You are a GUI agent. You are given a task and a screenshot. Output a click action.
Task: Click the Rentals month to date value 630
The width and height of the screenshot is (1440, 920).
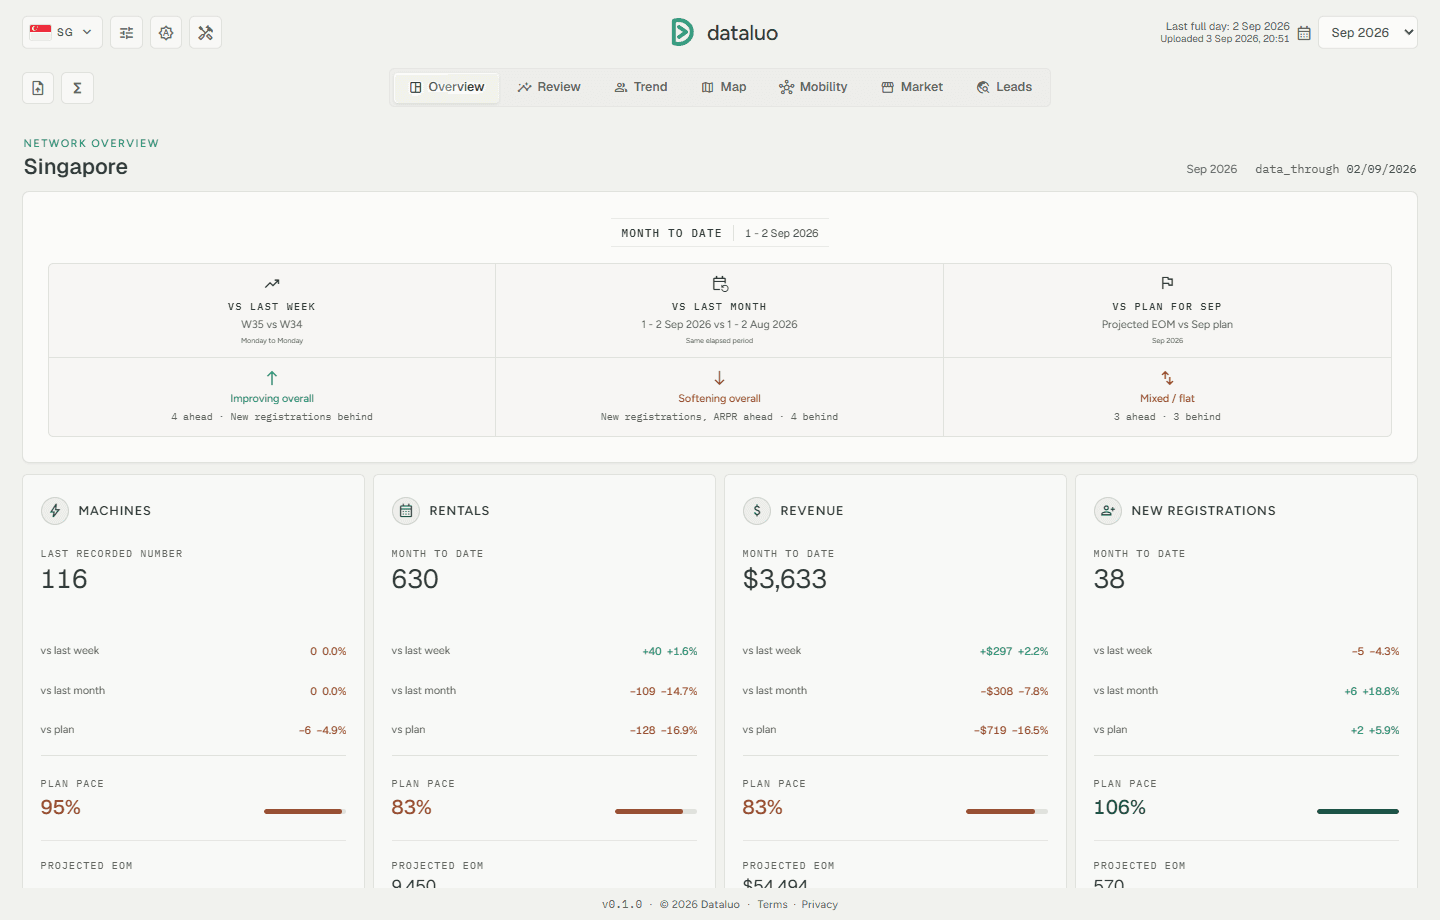point(415,579)
